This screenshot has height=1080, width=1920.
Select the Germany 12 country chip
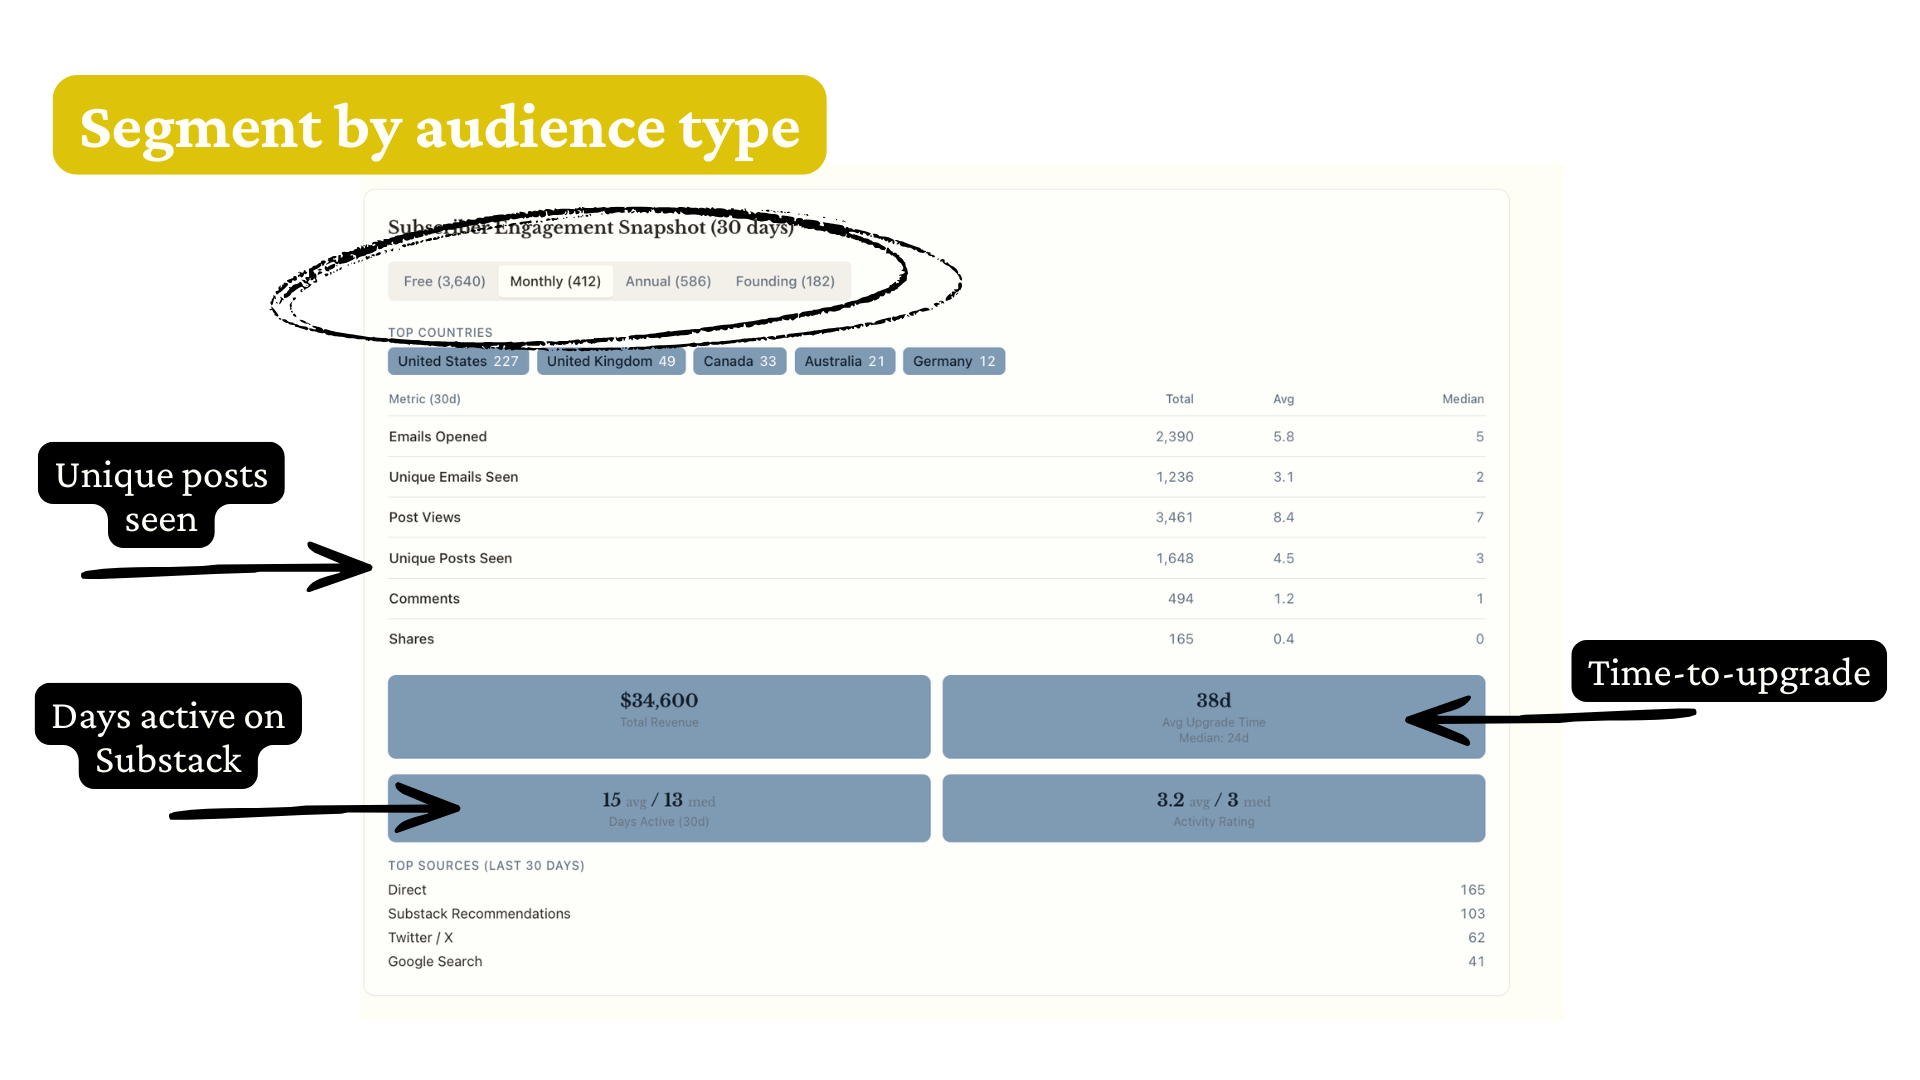point(953,361)
